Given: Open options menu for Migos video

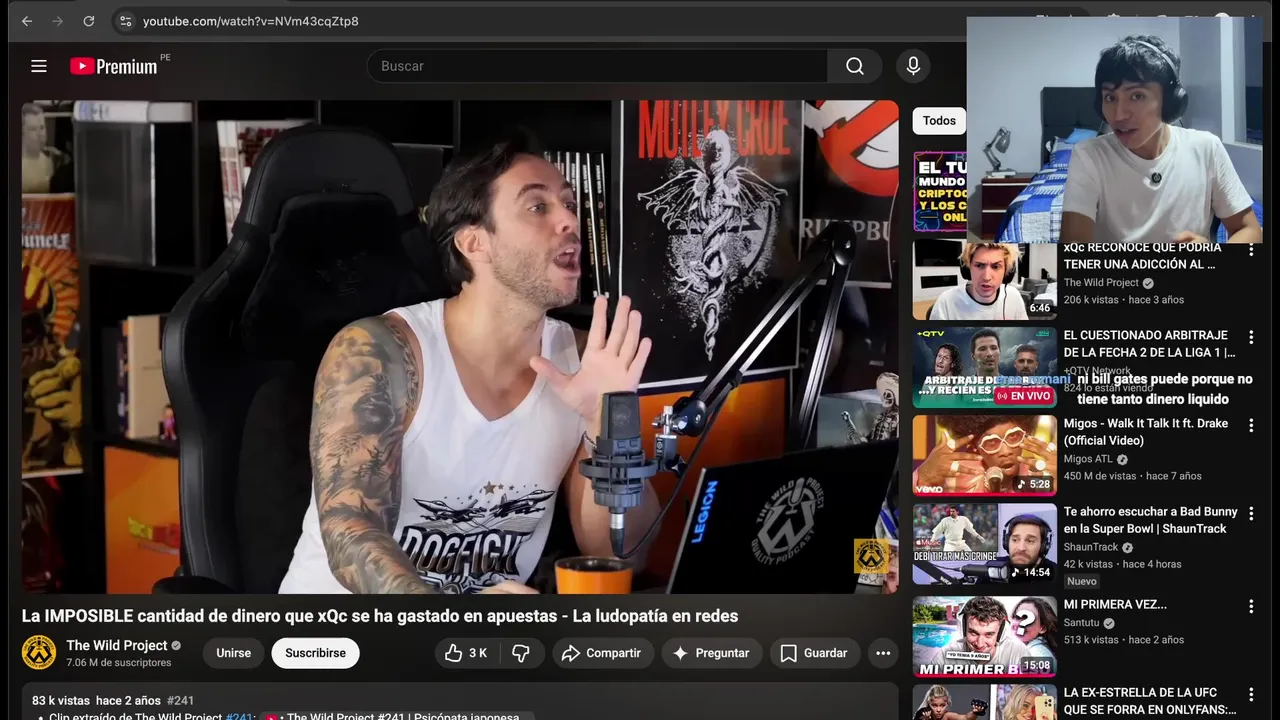Looking at the screenshot, I should click(1250, 426).
